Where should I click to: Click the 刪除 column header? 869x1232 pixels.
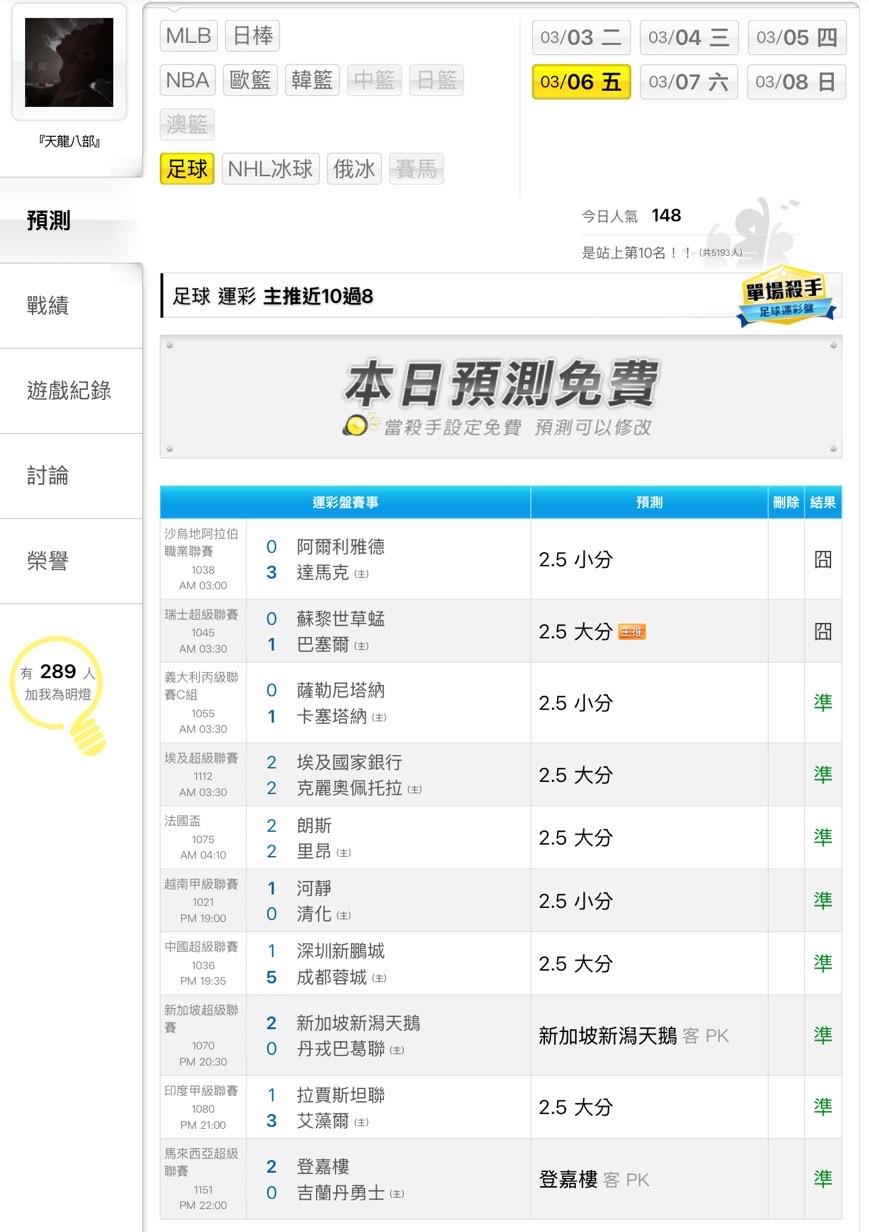coord(786,503)
